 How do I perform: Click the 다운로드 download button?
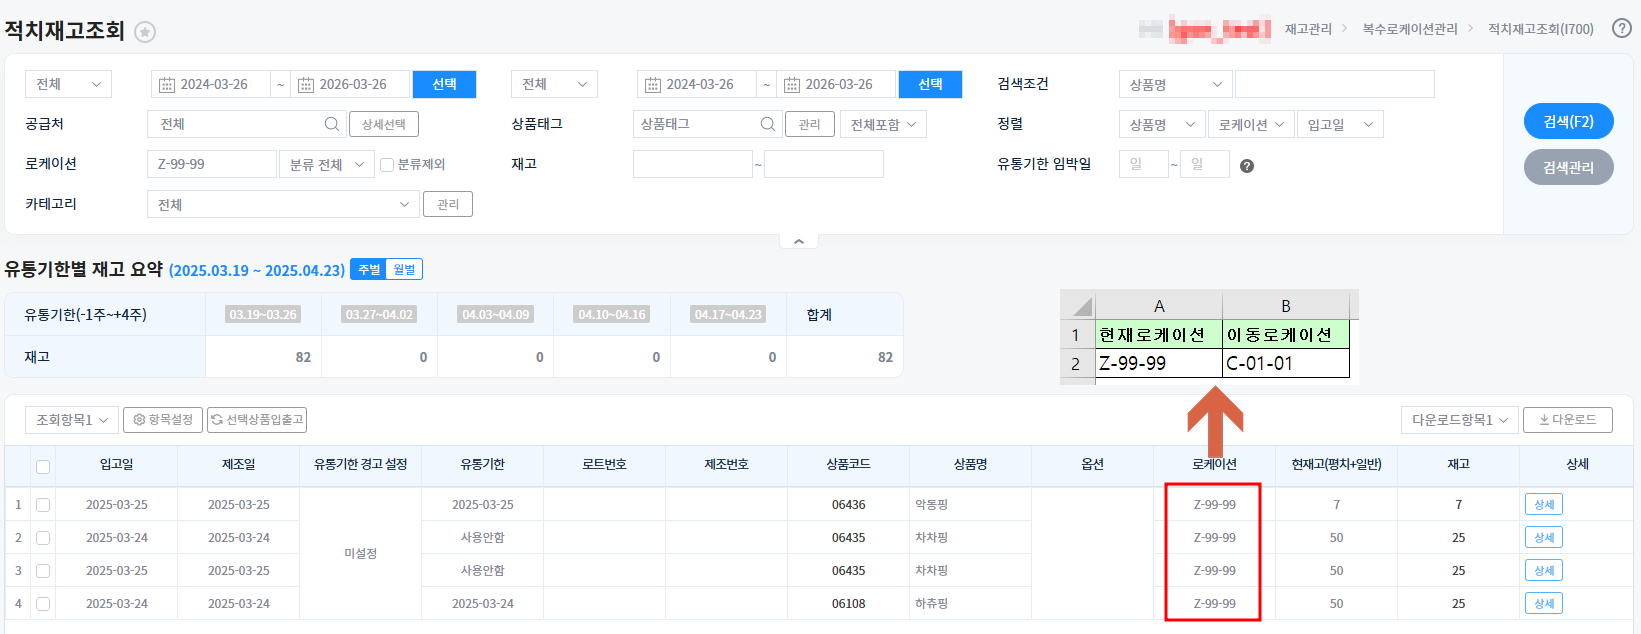1567,420
